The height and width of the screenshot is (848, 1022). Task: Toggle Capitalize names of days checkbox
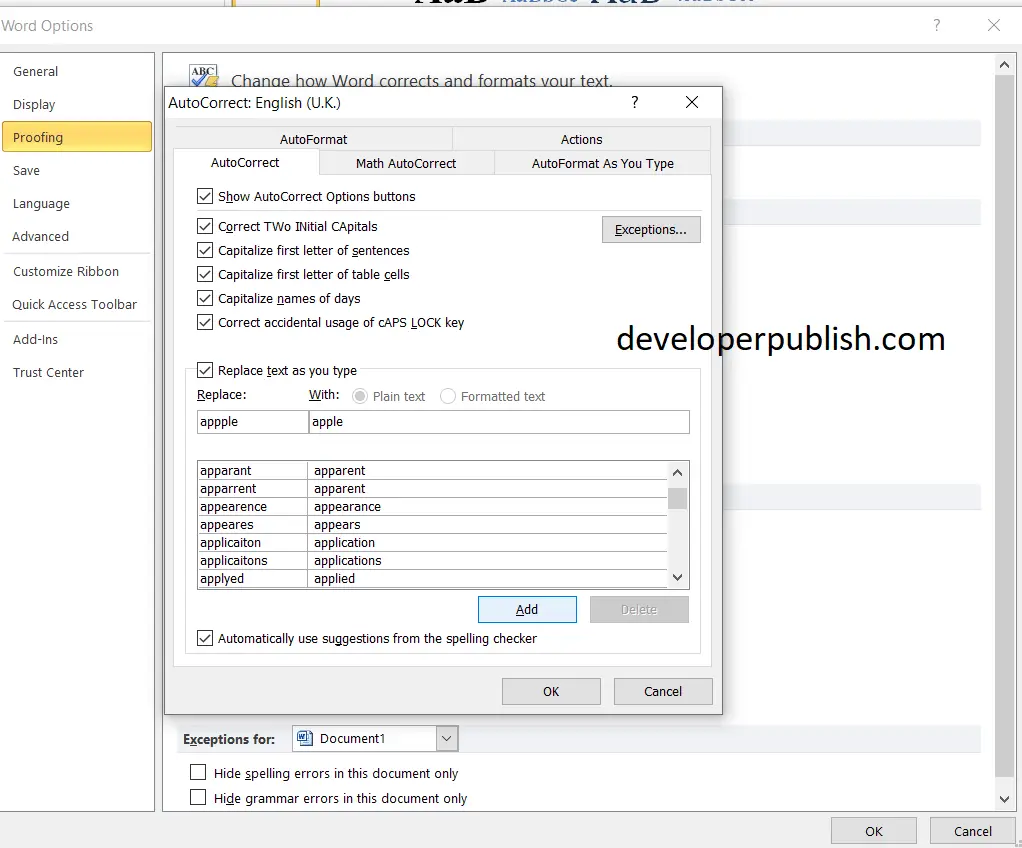click(x=205, y=299)
